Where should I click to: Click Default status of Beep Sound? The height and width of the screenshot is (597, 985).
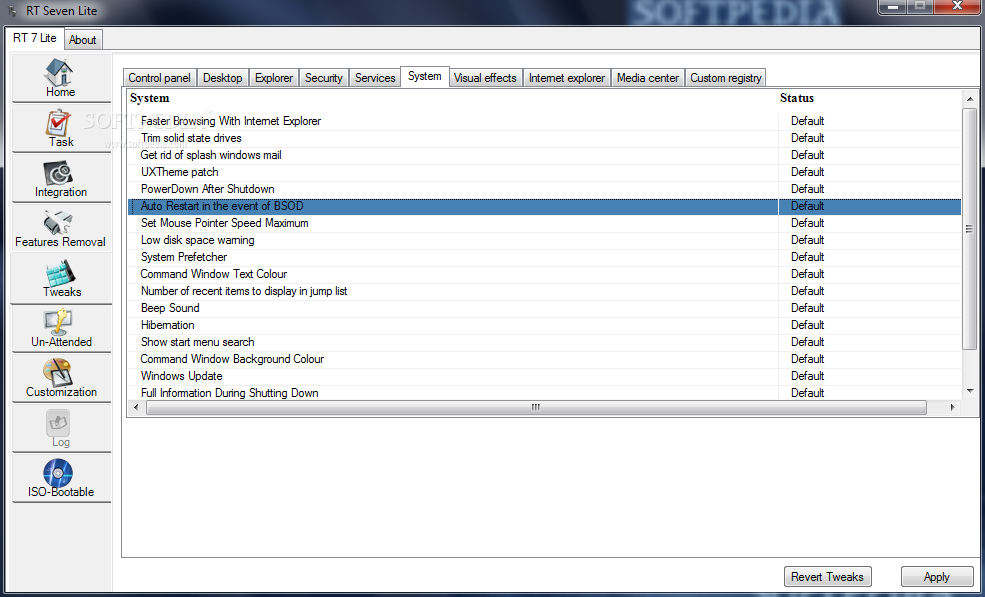(x=807, y=308)
